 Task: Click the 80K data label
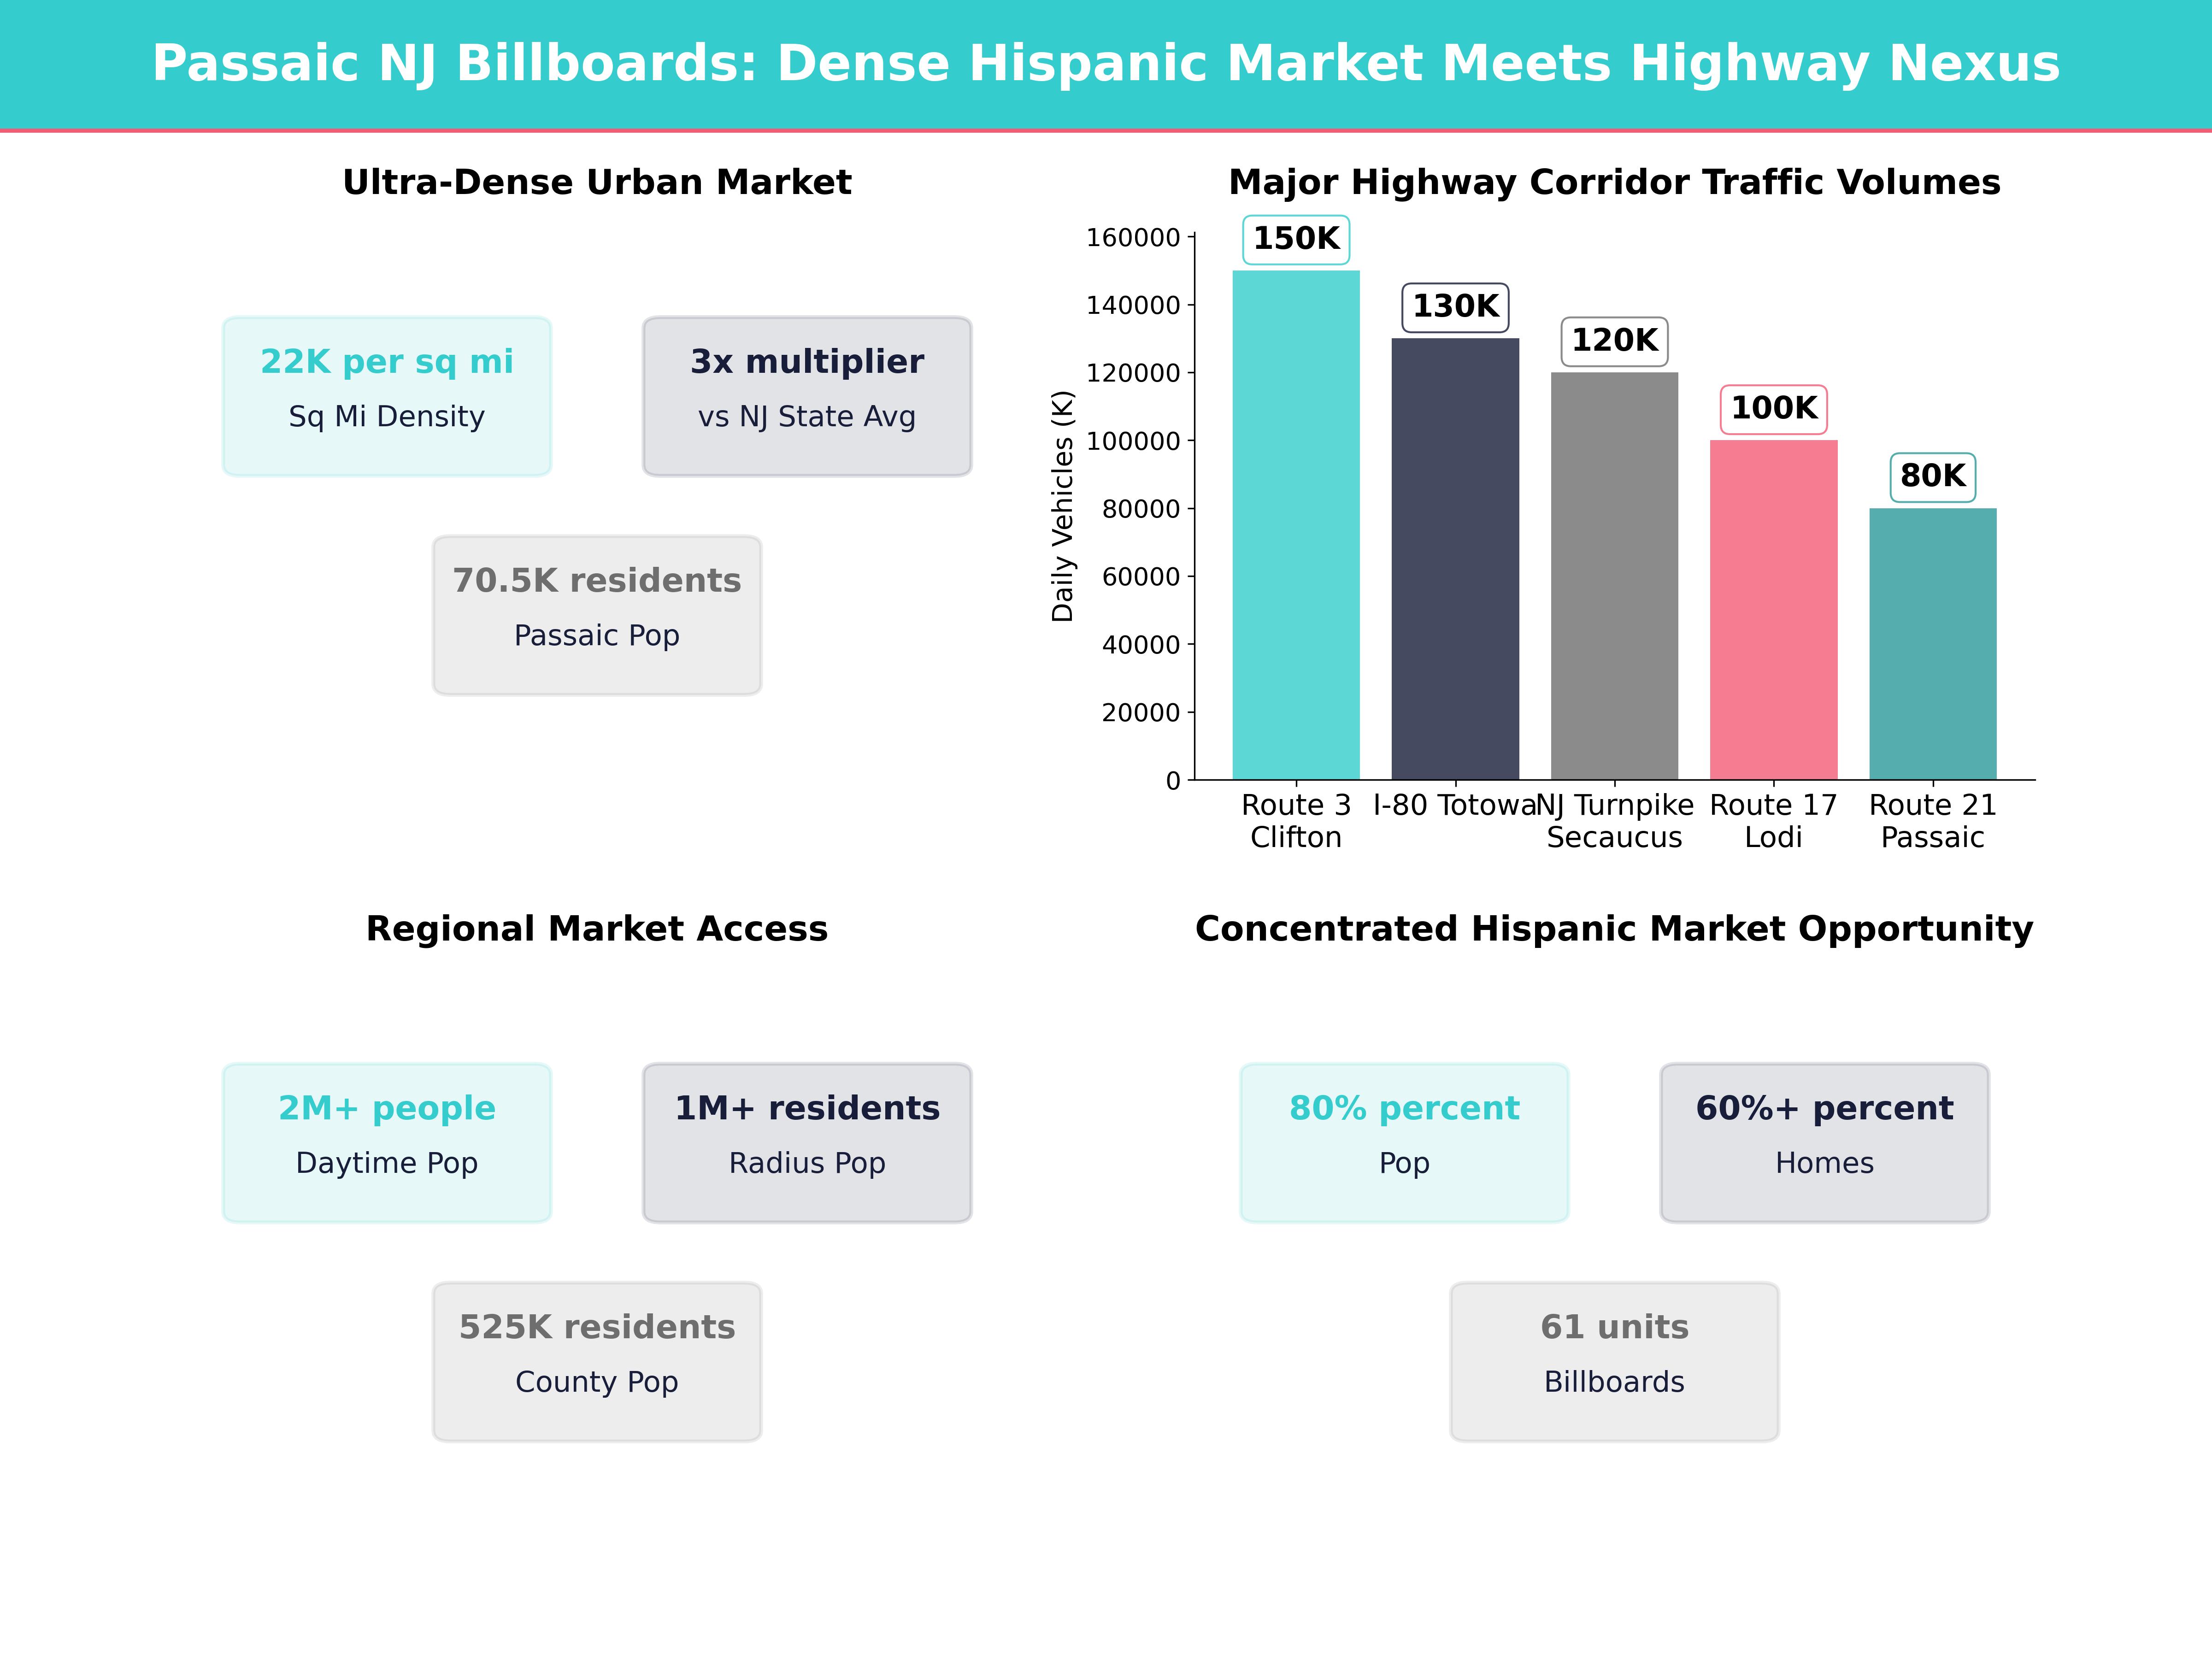click(x=1931, y=478)
